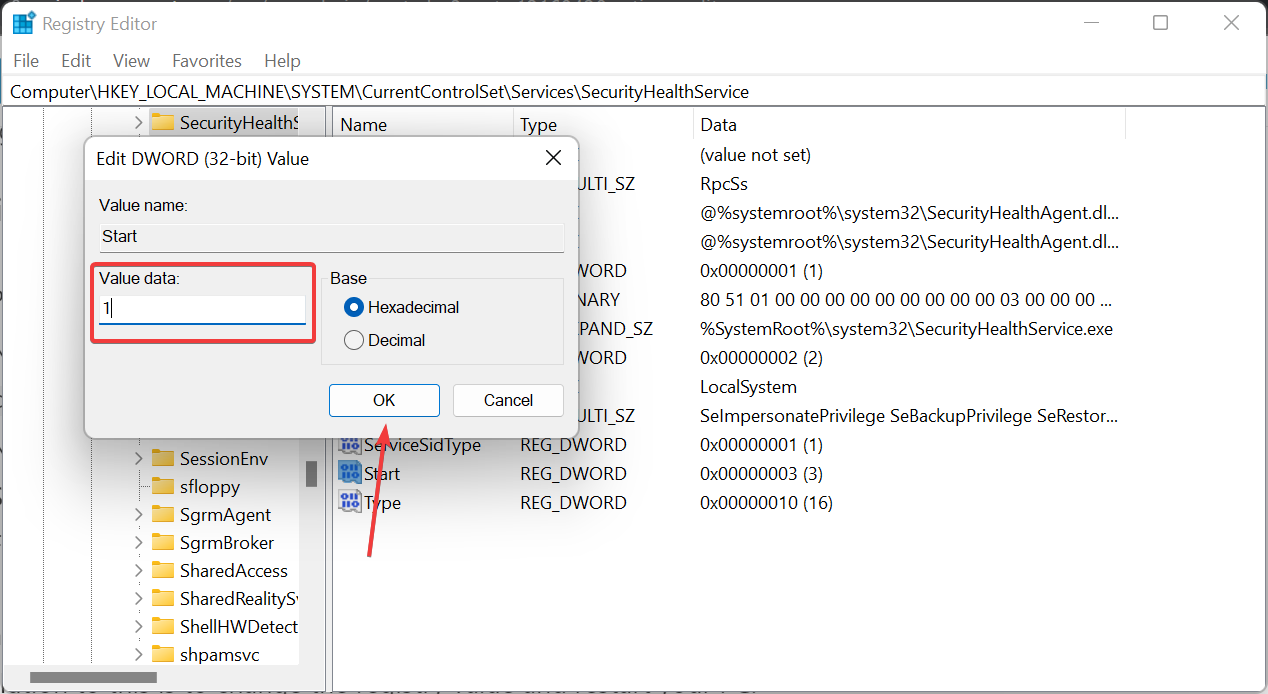Image resolution: width=1268 pixels, height=694 pixels.
Task: Open the Help menu
Action: click(x=282, y=61)
